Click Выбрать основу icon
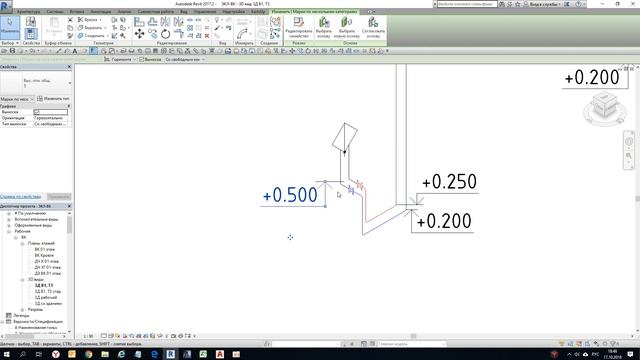Image resolution: width=640 pixels, height=360 pixels. [324, 27]
